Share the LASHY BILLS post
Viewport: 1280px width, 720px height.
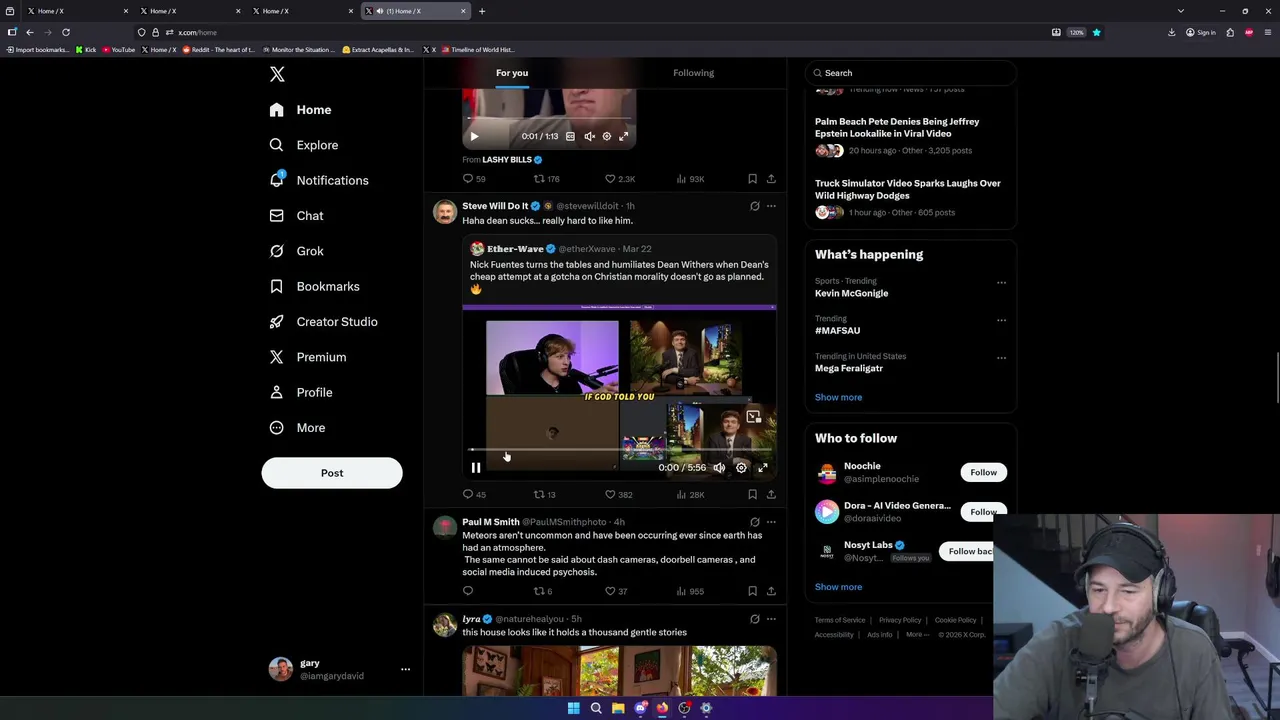pyautogui.click(x=771, y=179)
